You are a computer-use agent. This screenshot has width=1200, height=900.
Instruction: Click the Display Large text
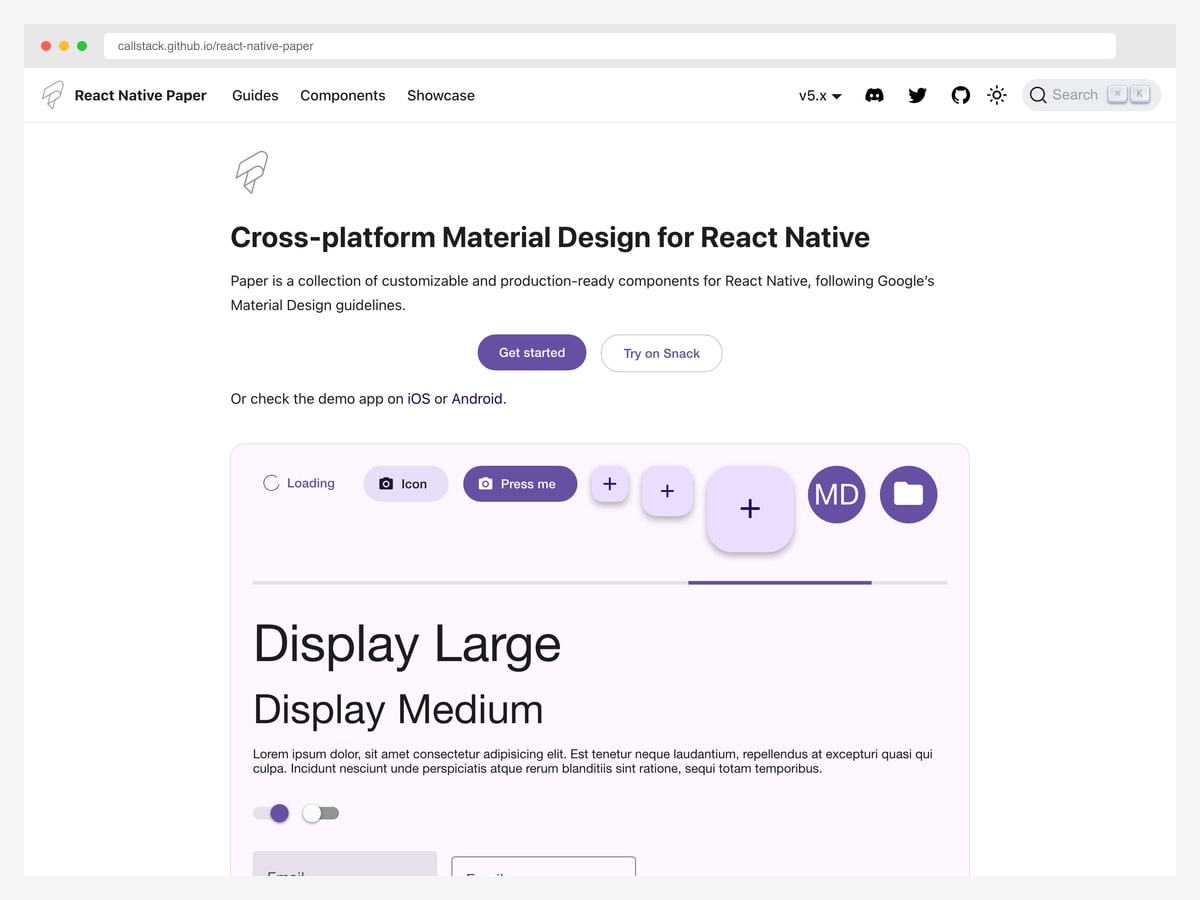pos(407,644)
